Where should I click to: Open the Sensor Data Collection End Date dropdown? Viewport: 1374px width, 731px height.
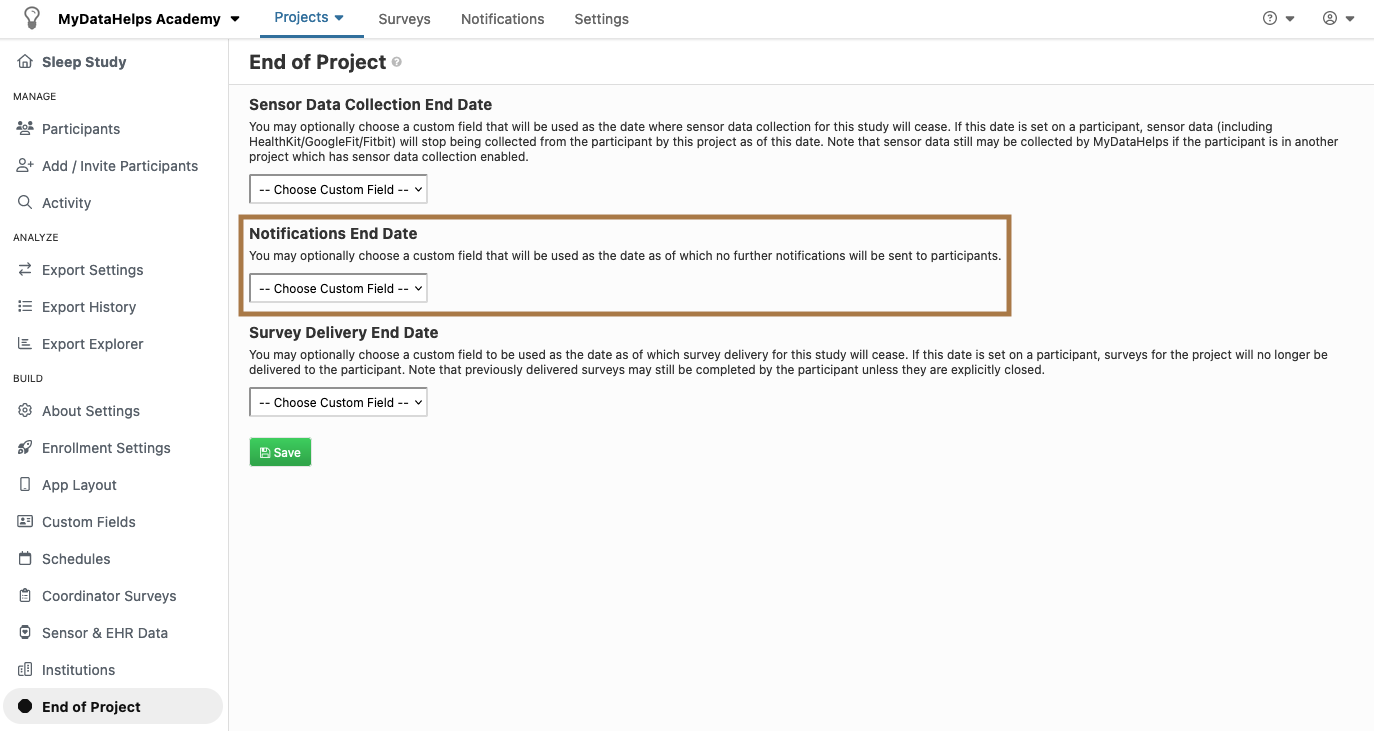pos(338,190)
